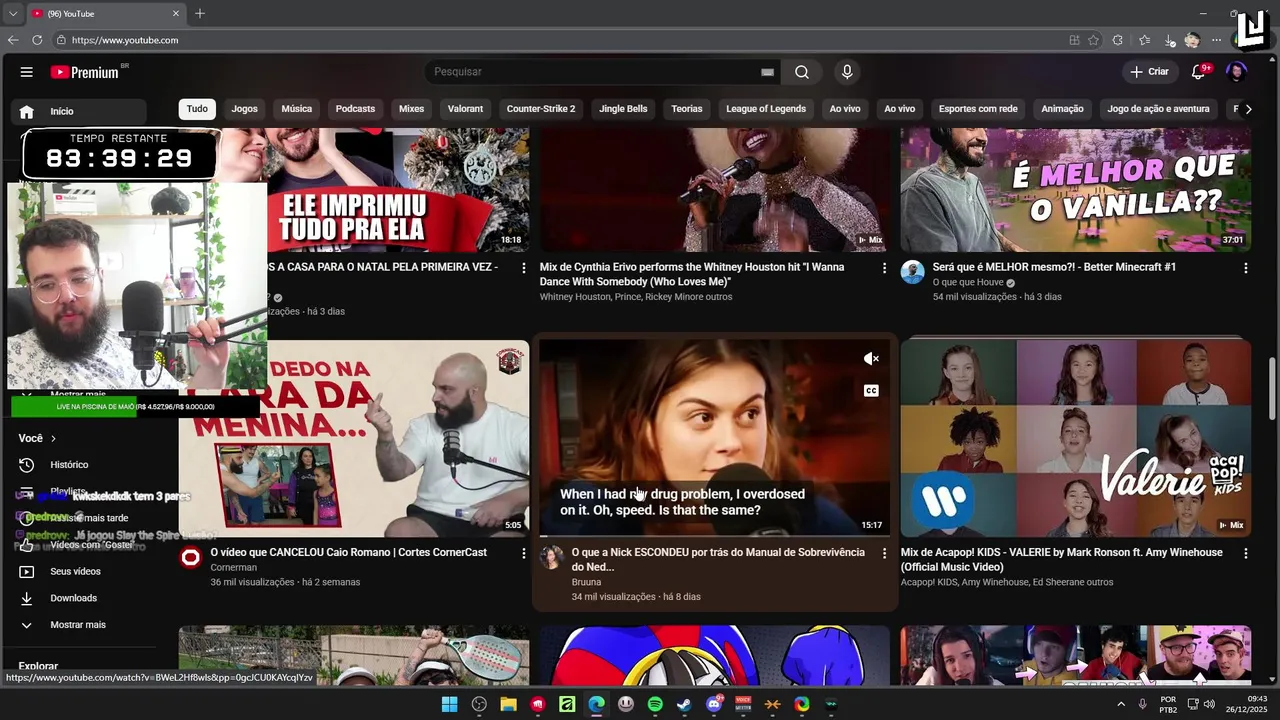Open the browser favorites list icon
Image resolution: width=1280 pixels, height=720 pixels.
click(x=1145, y=40)
